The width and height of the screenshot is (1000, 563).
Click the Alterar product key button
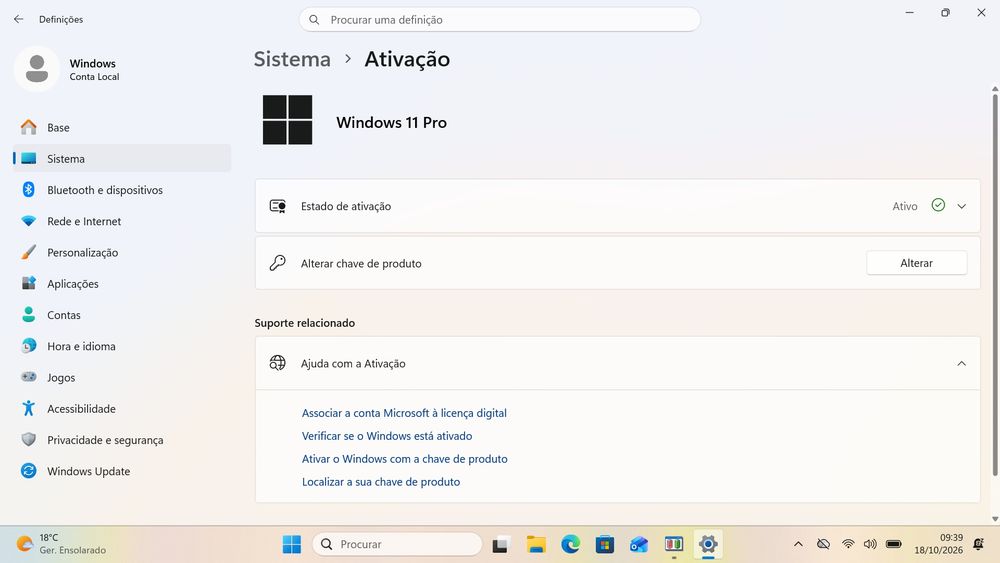pos(916,263)
